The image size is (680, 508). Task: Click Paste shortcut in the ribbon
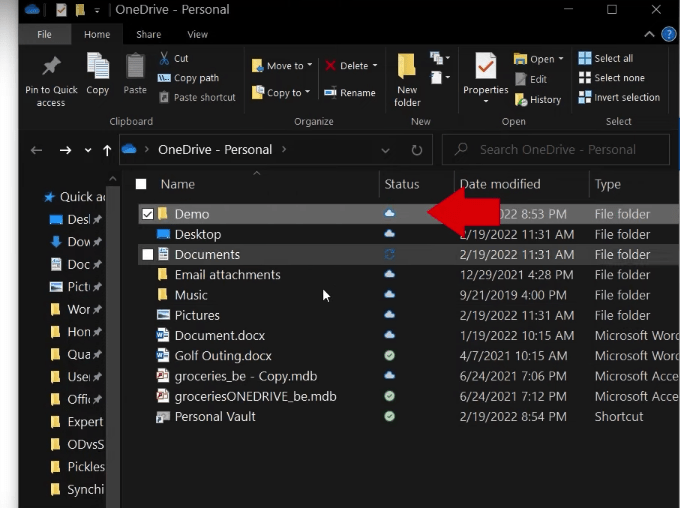[x=197, y=97]
